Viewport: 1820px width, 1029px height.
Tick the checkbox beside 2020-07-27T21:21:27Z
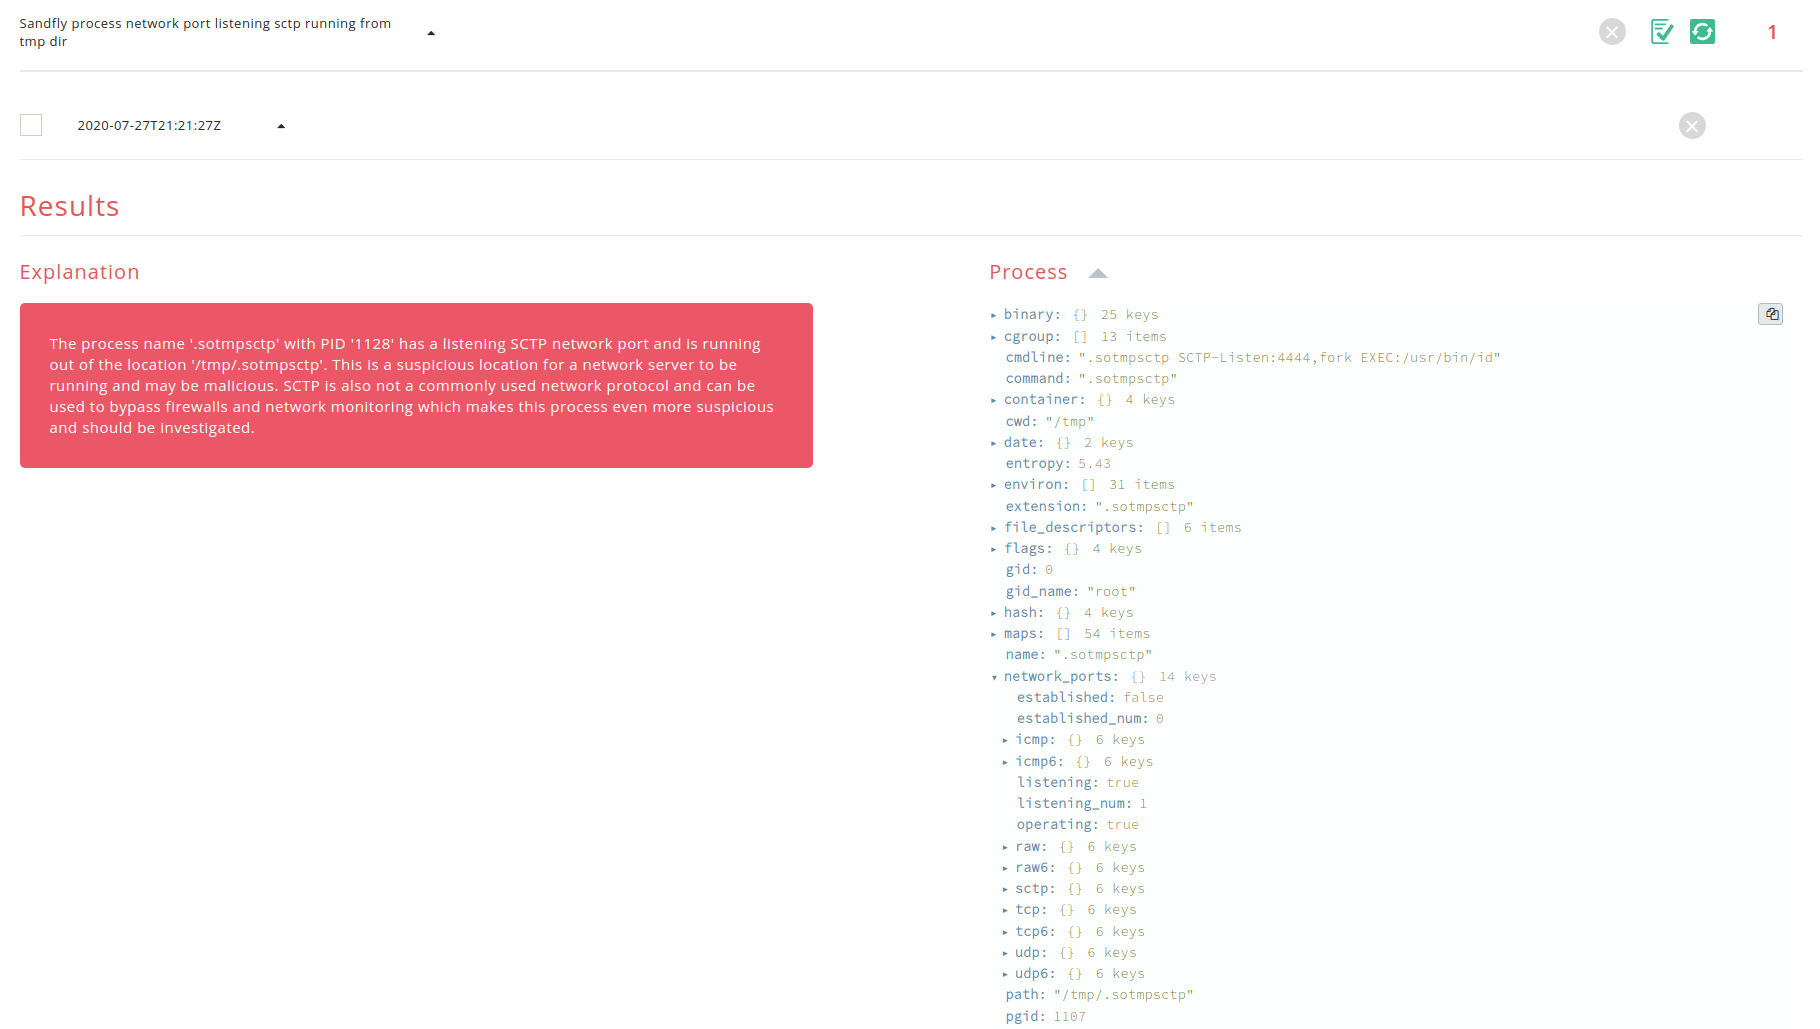coord(31,125)
